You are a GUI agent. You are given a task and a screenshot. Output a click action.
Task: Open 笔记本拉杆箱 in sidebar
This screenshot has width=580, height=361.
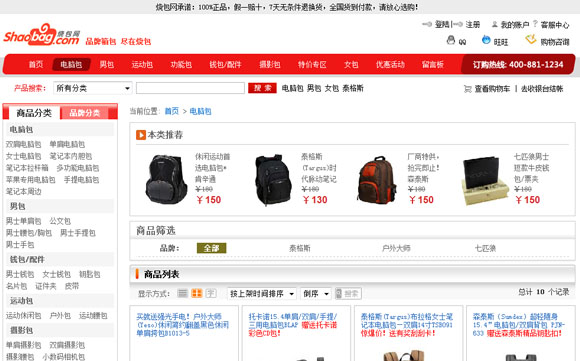[27, 168]
